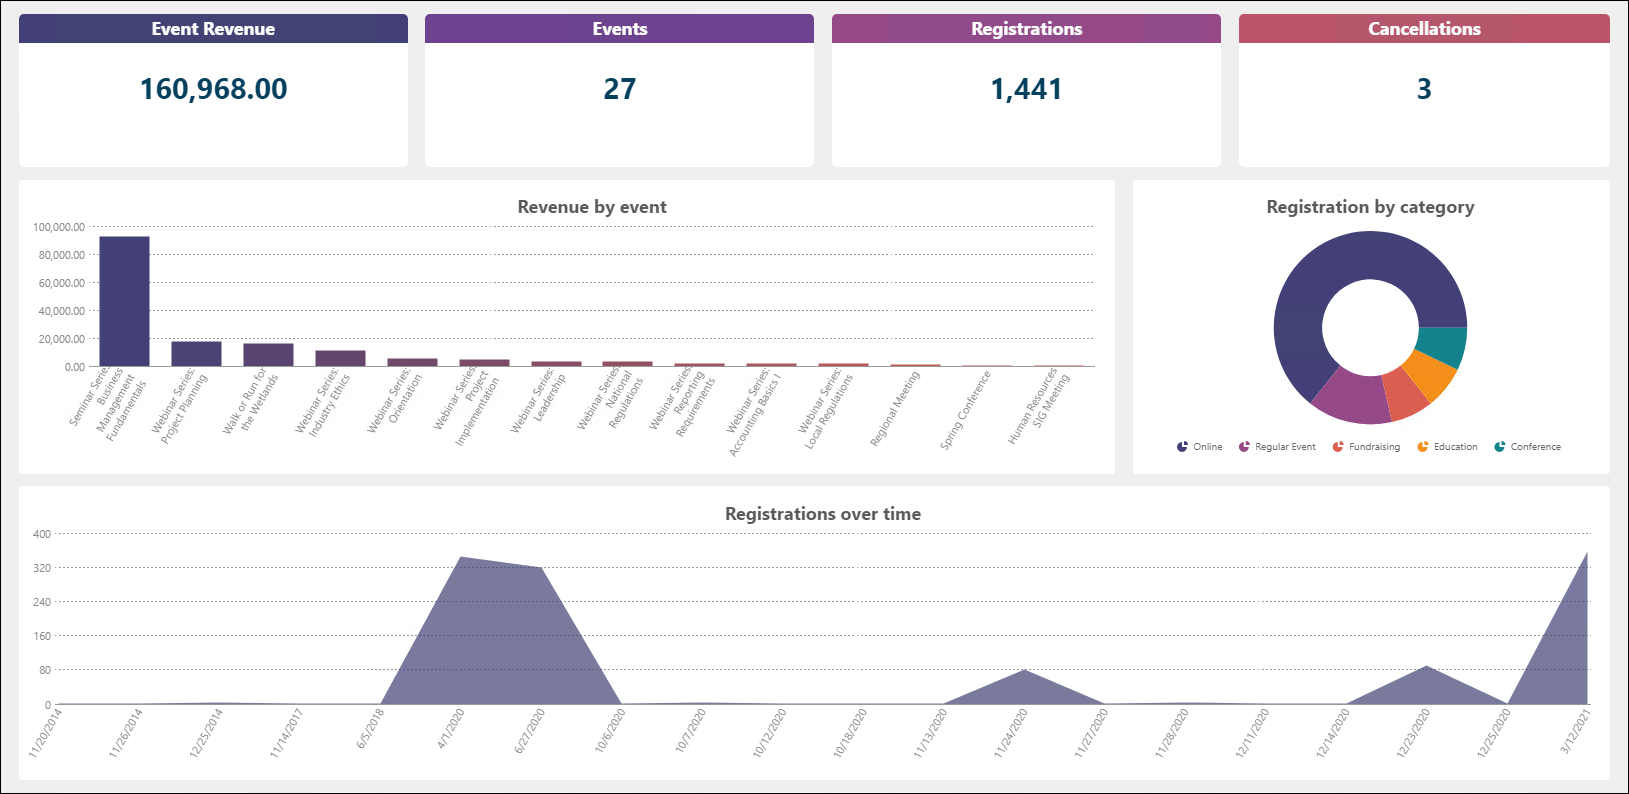1629x794 pixels.
Task: Click the Online legend pie icon
Action: pos(1182,447)
